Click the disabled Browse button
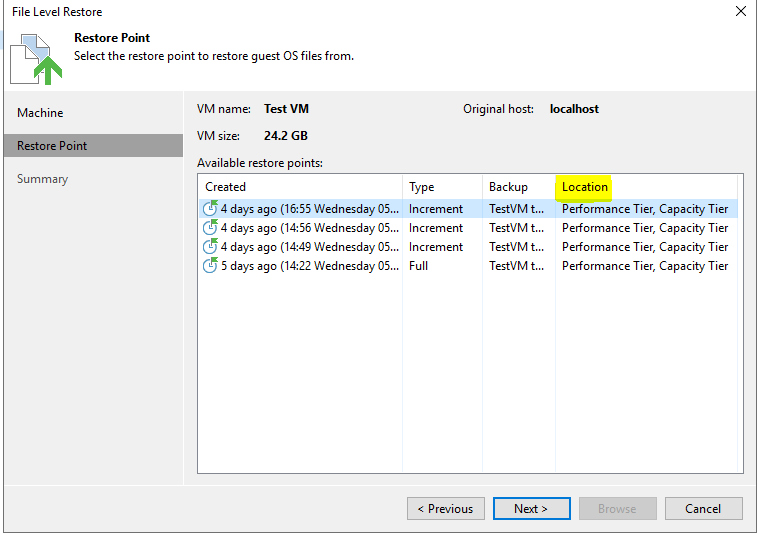Screen dimensions: 764x535 [x=618, y=509]
